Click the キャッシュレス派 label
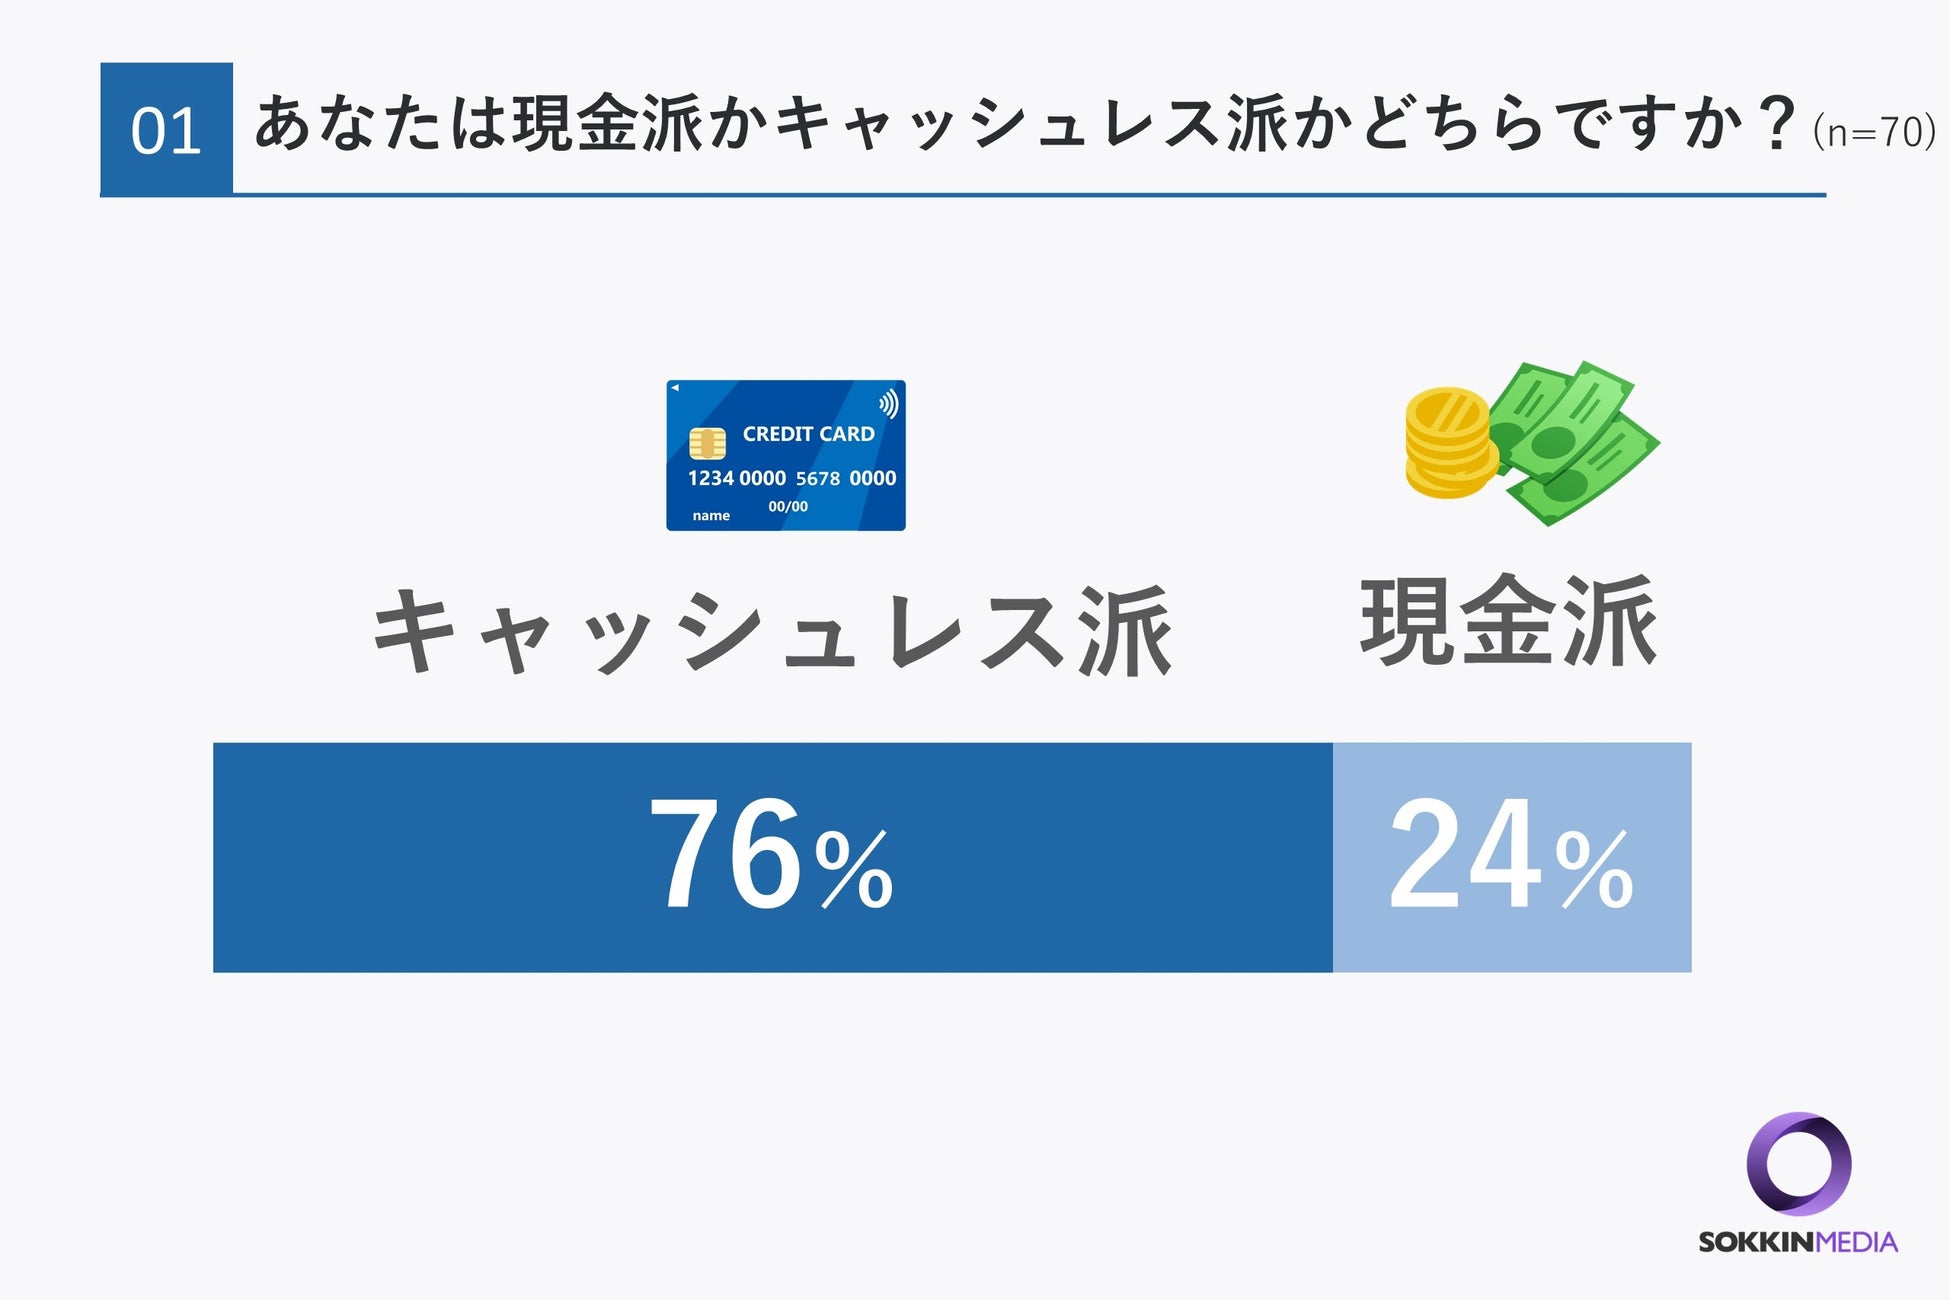The width and height of the screenshot is (1950, 1300). click(x=771, y=632)
